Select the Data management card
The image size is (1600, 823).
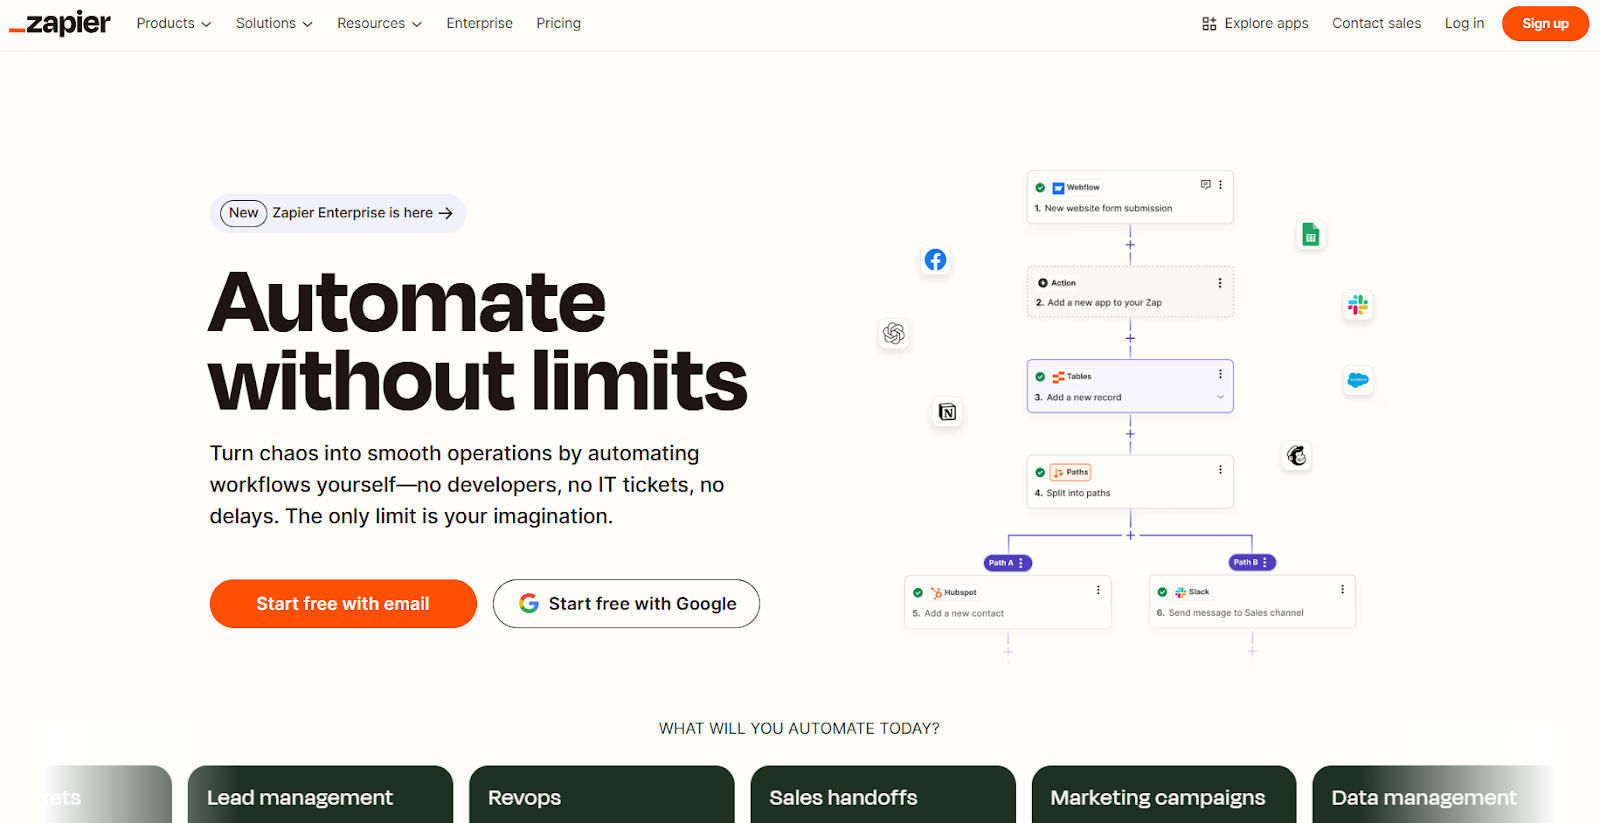1434,795
